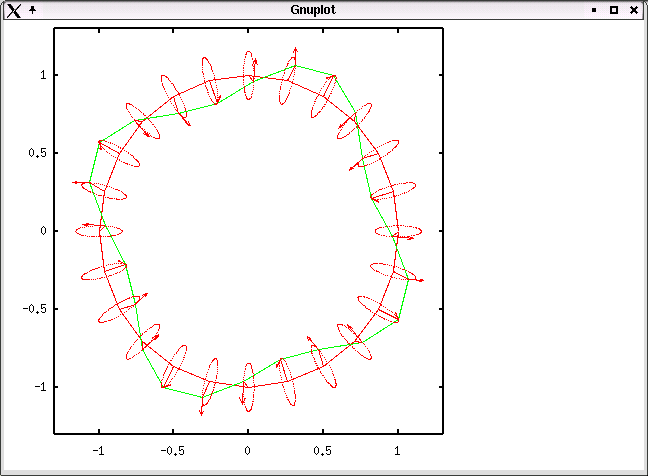Click the y-axis label 0.5
Image resolution: width=648 pixels, height=476 pixels.
[37, 153]
